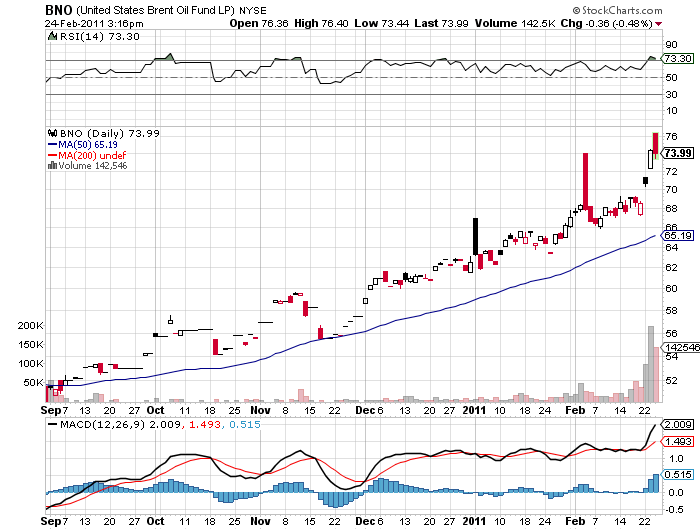Click the 2.009 MACD axis tag
This screenshot has height=530, width=700.
678,425
